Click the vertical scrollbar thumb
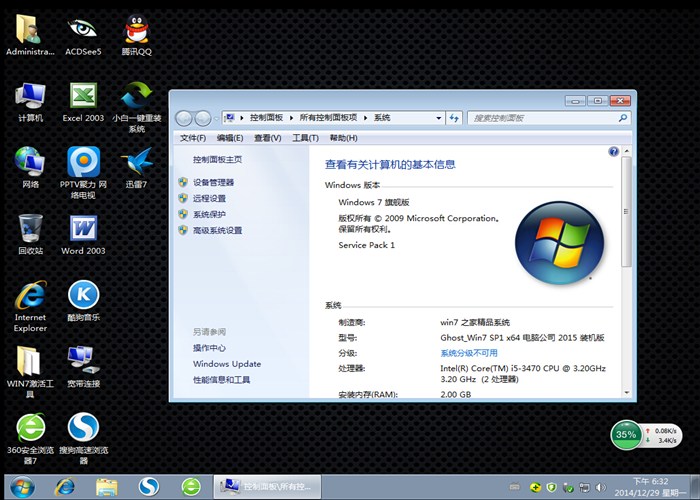 point(626,212)
